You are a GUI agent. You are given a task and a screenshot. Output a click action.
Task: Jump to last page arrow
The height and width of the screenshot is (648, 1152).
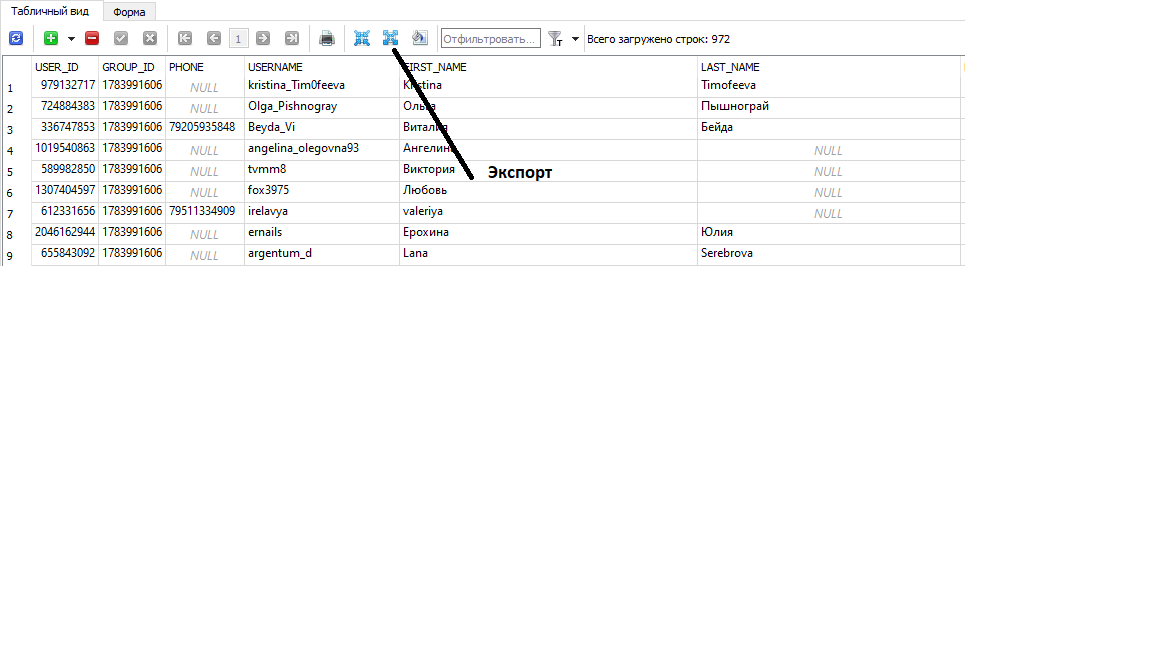291,38
